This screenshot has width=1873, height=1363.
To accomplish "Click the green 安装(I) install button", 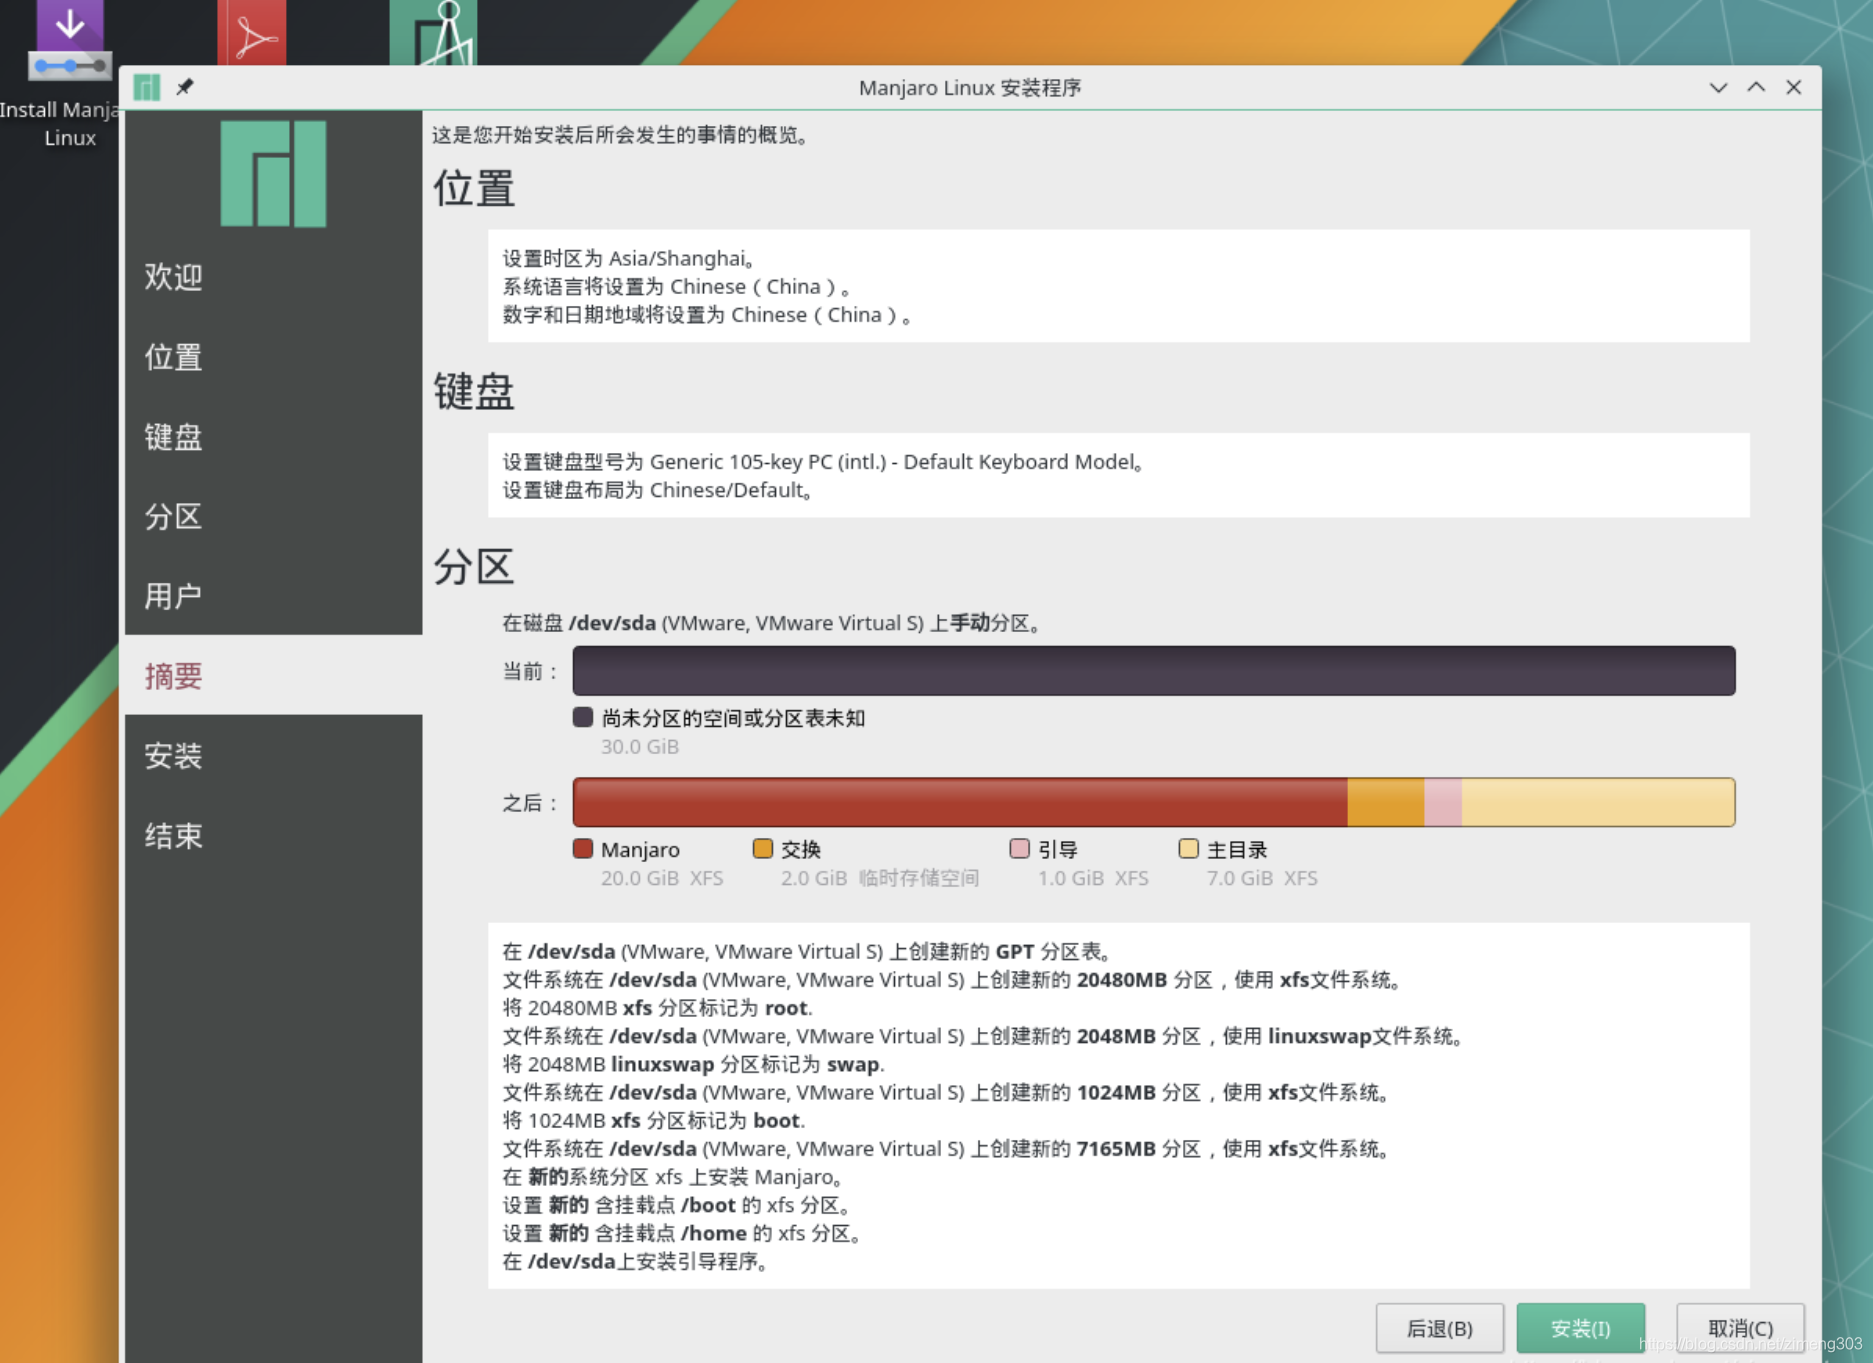I will pos(1580,1328).
